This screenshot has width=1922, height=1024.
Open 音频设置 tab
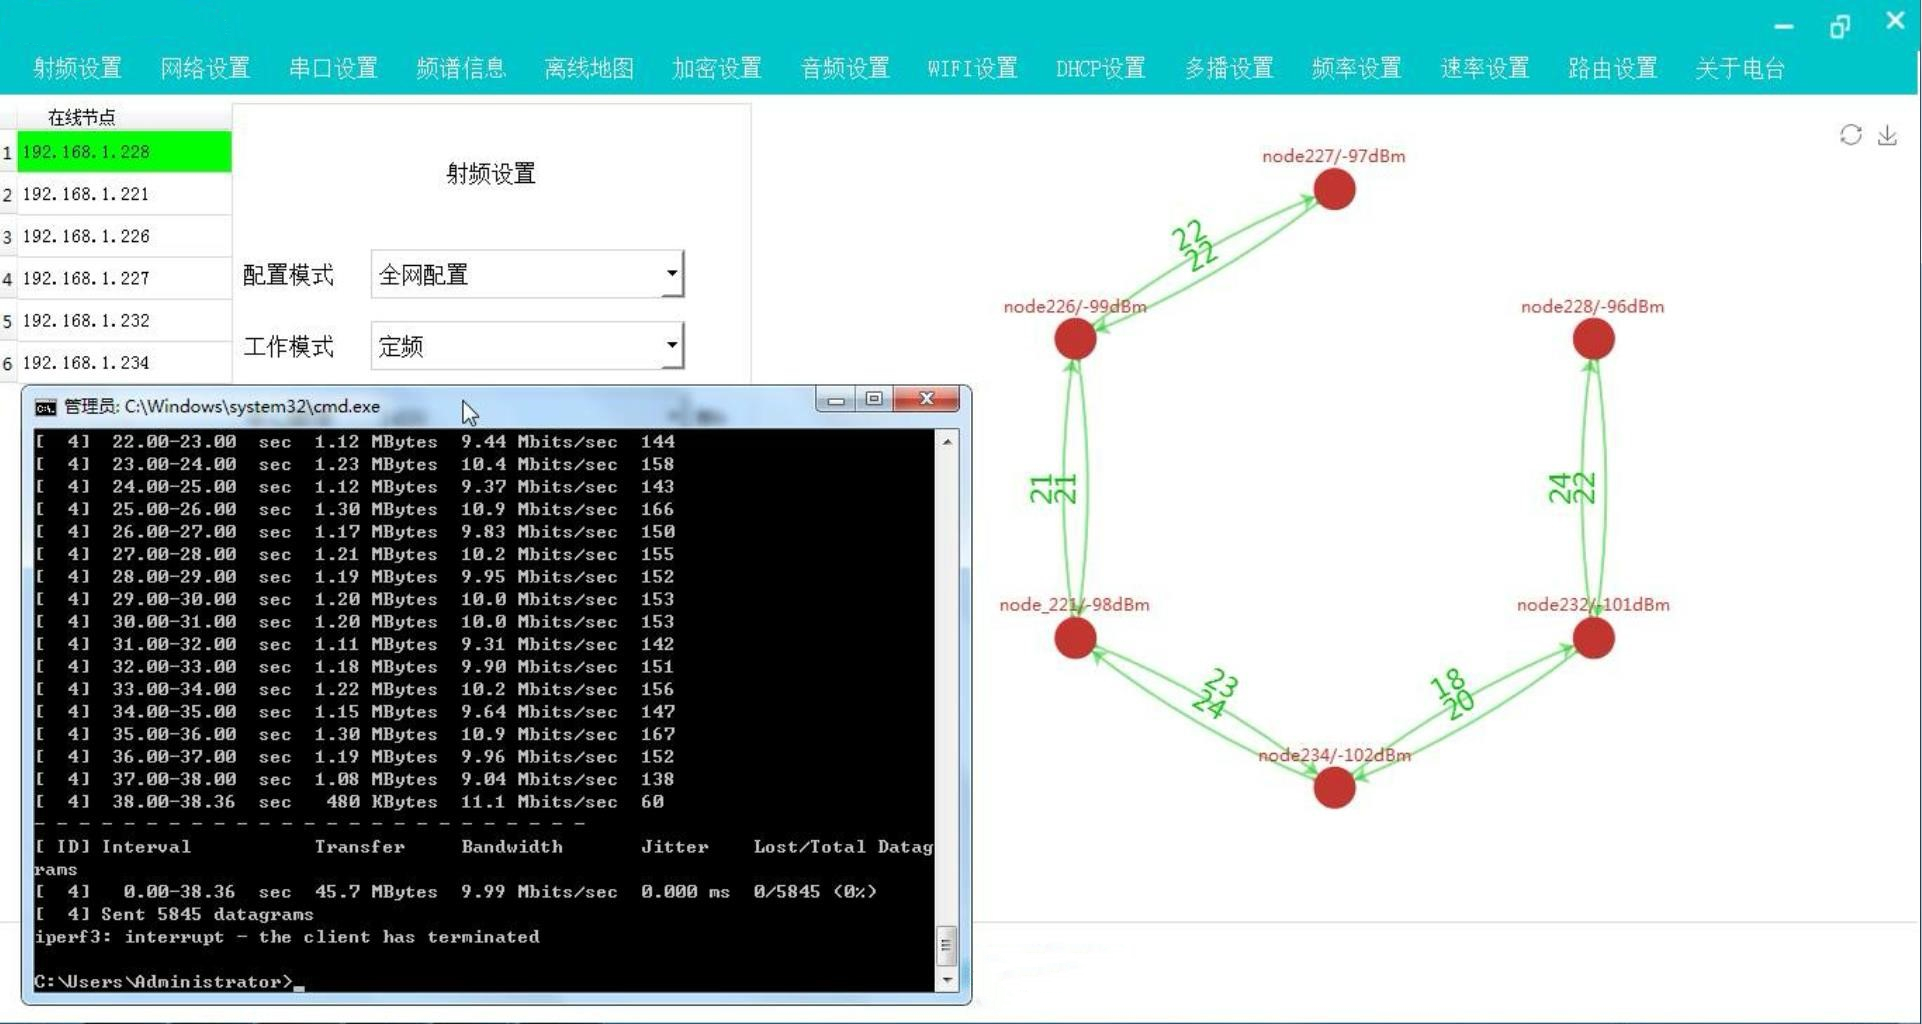pos(845,68)
